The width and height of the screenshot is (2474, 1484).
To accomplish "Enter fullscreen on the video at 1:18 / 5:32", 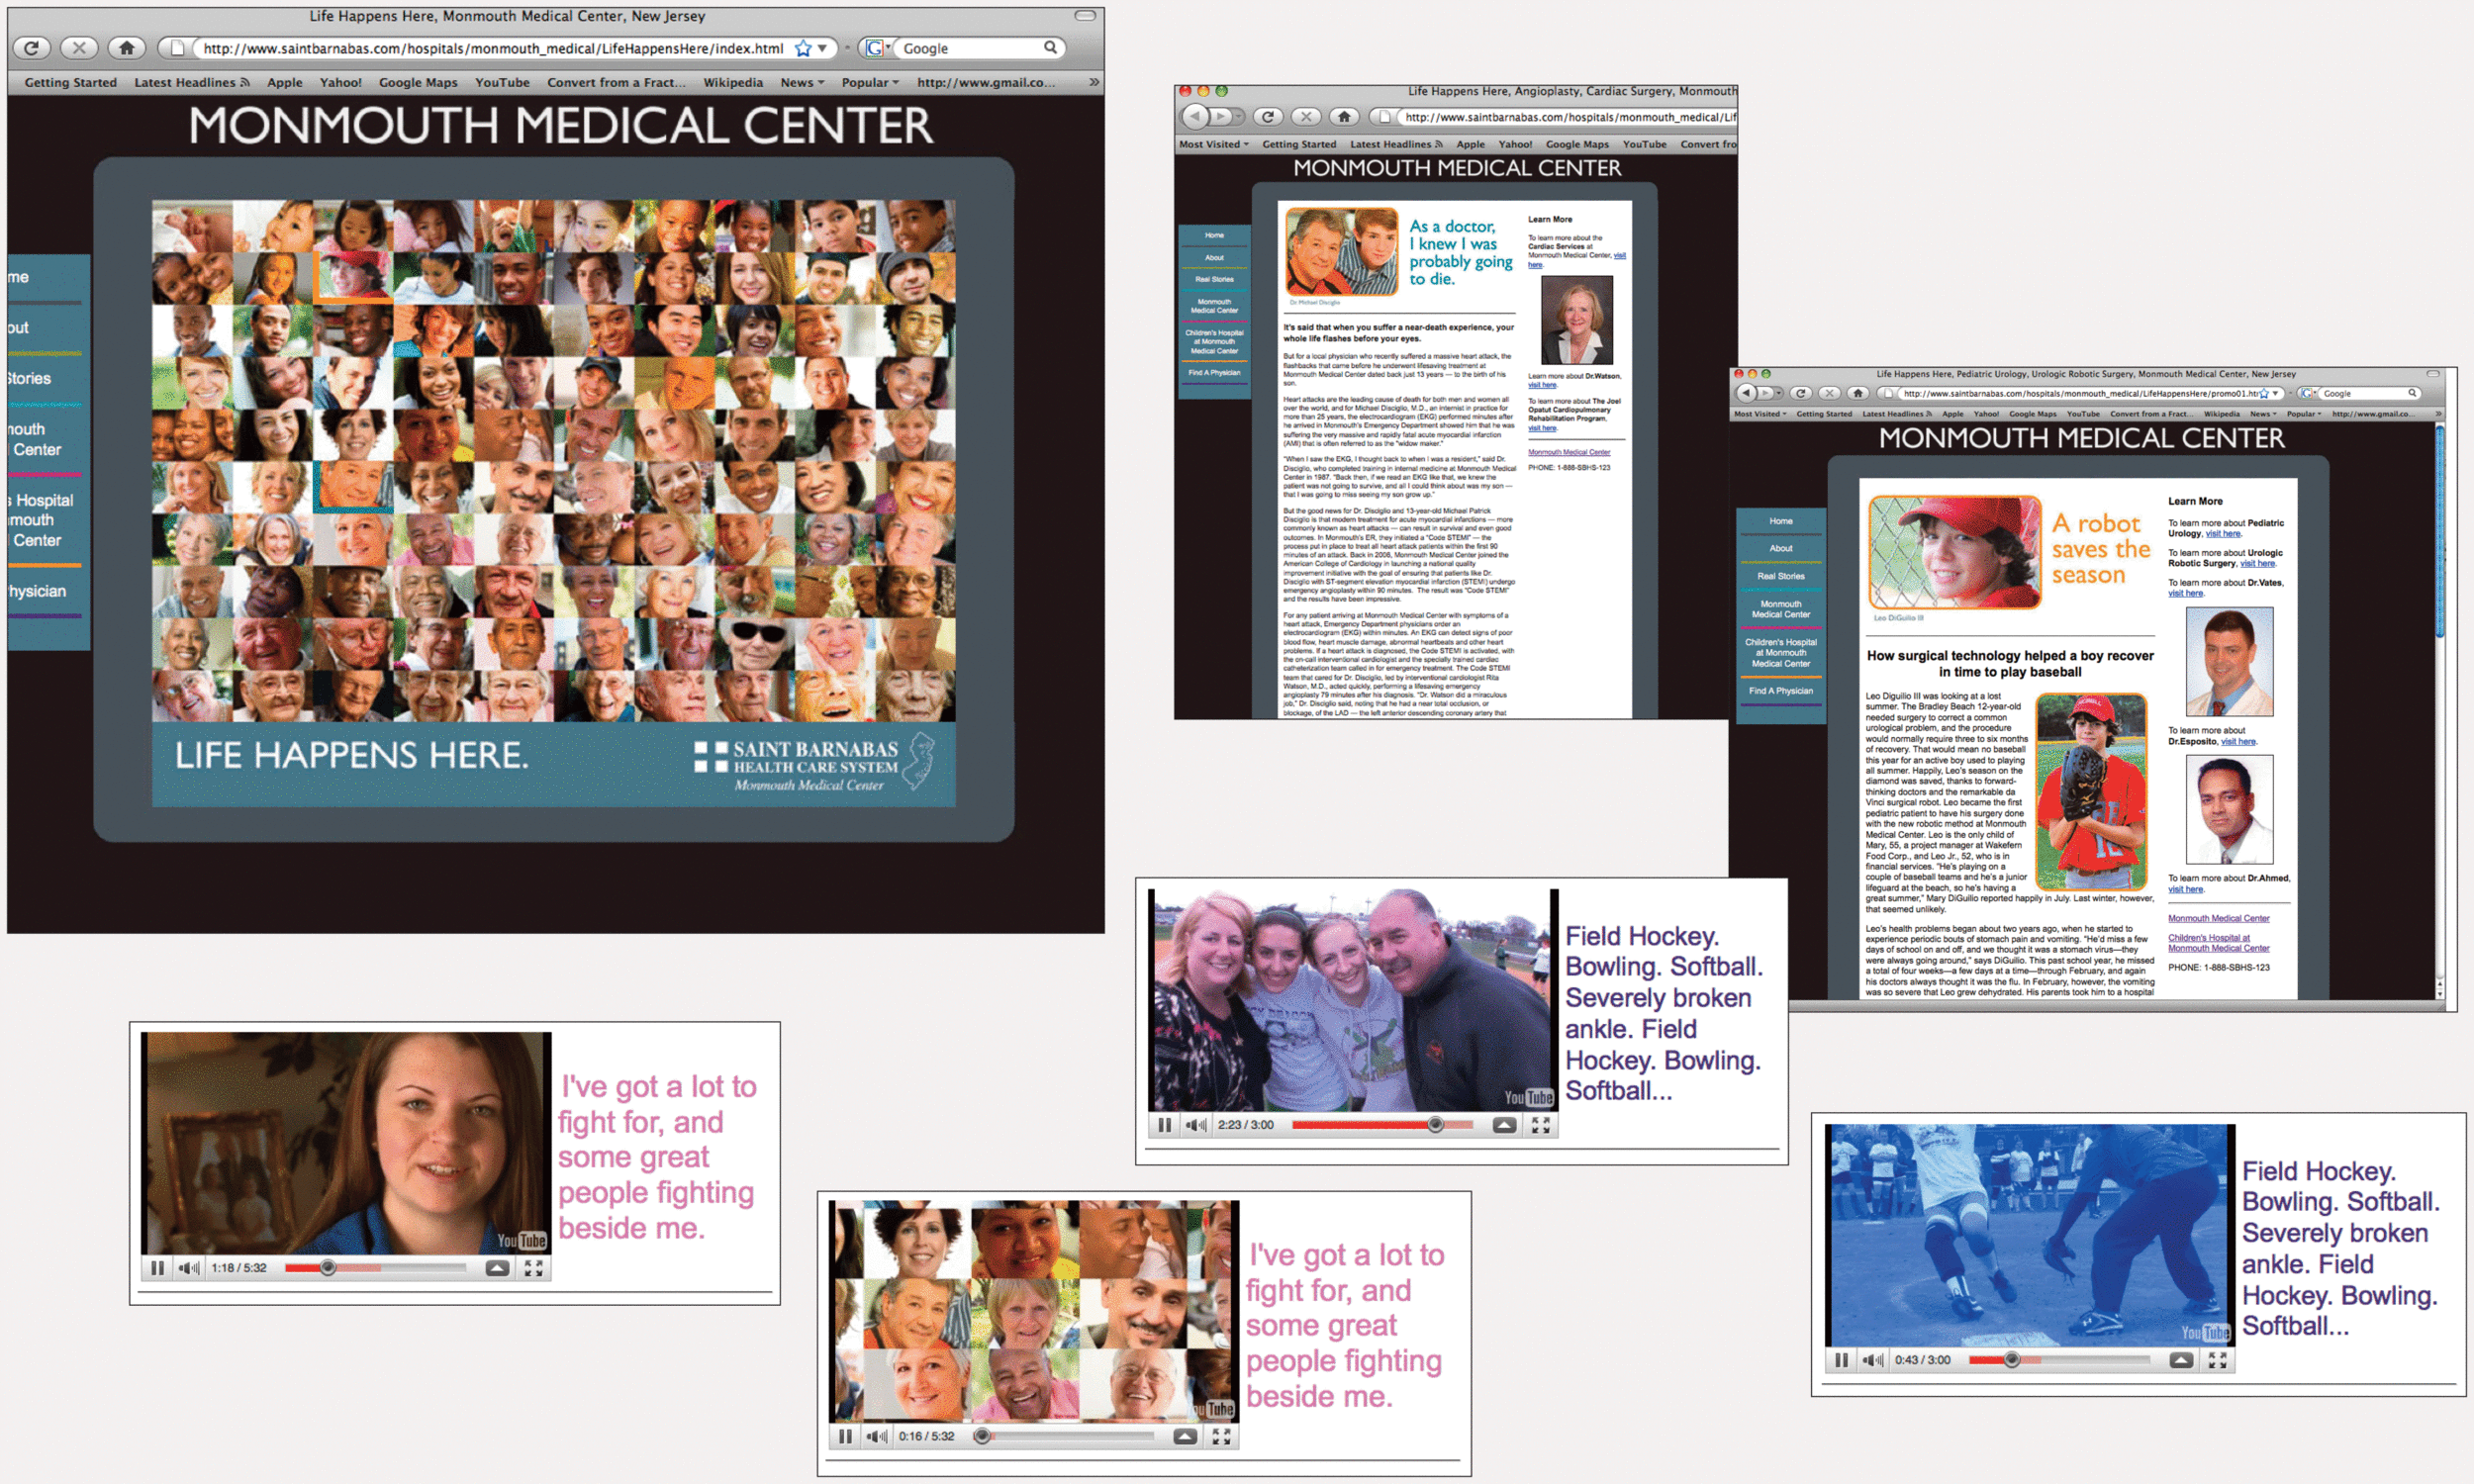I will (534, 1268).
